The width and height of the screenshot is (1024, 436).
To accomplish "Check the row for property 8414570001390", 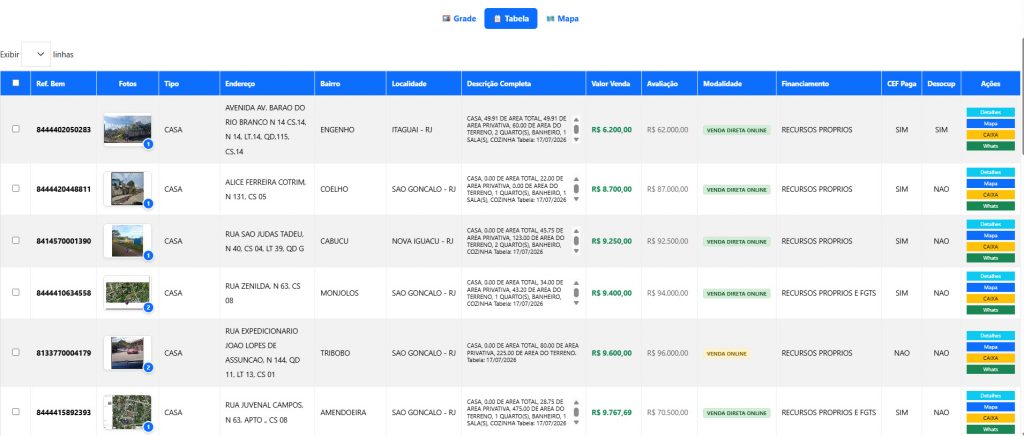I will (x=16, y=240).
